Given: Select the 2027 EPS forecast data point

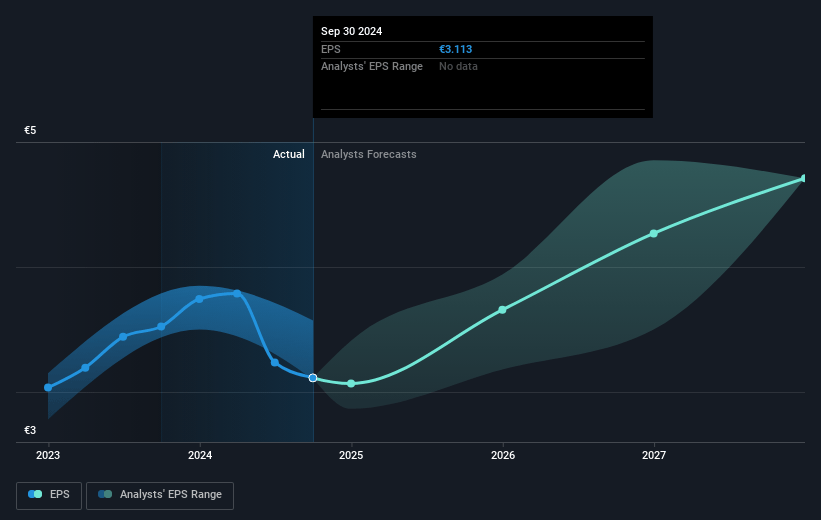Looking at the screenshot, I should coord(653,234).
